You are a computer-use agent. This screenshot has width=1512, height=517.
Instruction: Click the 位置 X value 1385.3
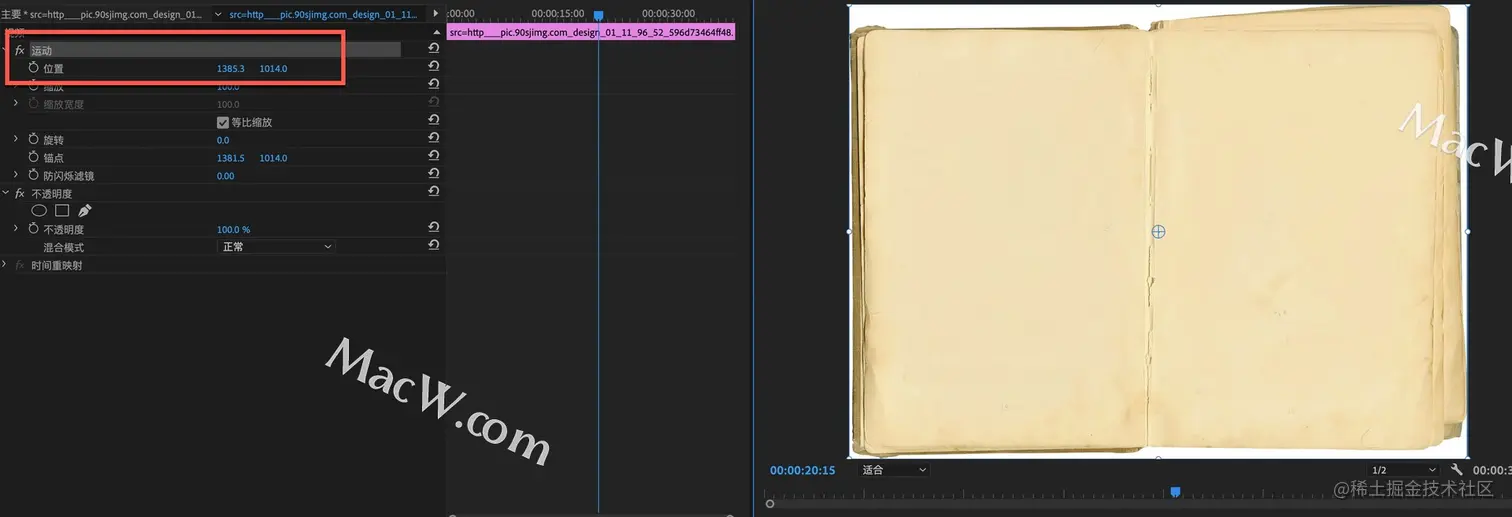point(231,68)
